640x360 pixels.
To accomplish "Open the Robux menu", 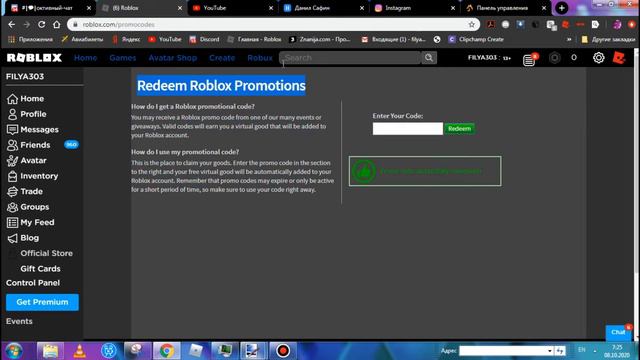I will coord(260,58).
